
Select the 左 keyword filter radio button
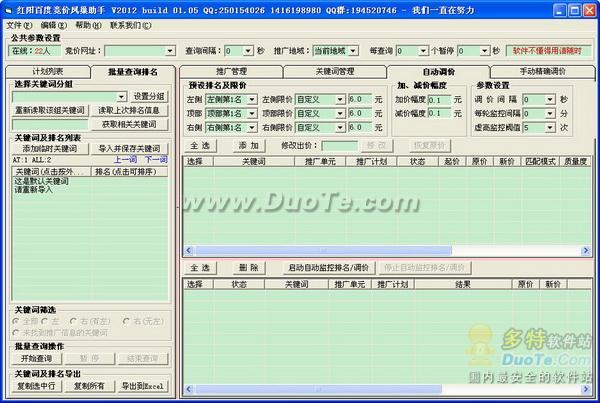tap(45, 322)
